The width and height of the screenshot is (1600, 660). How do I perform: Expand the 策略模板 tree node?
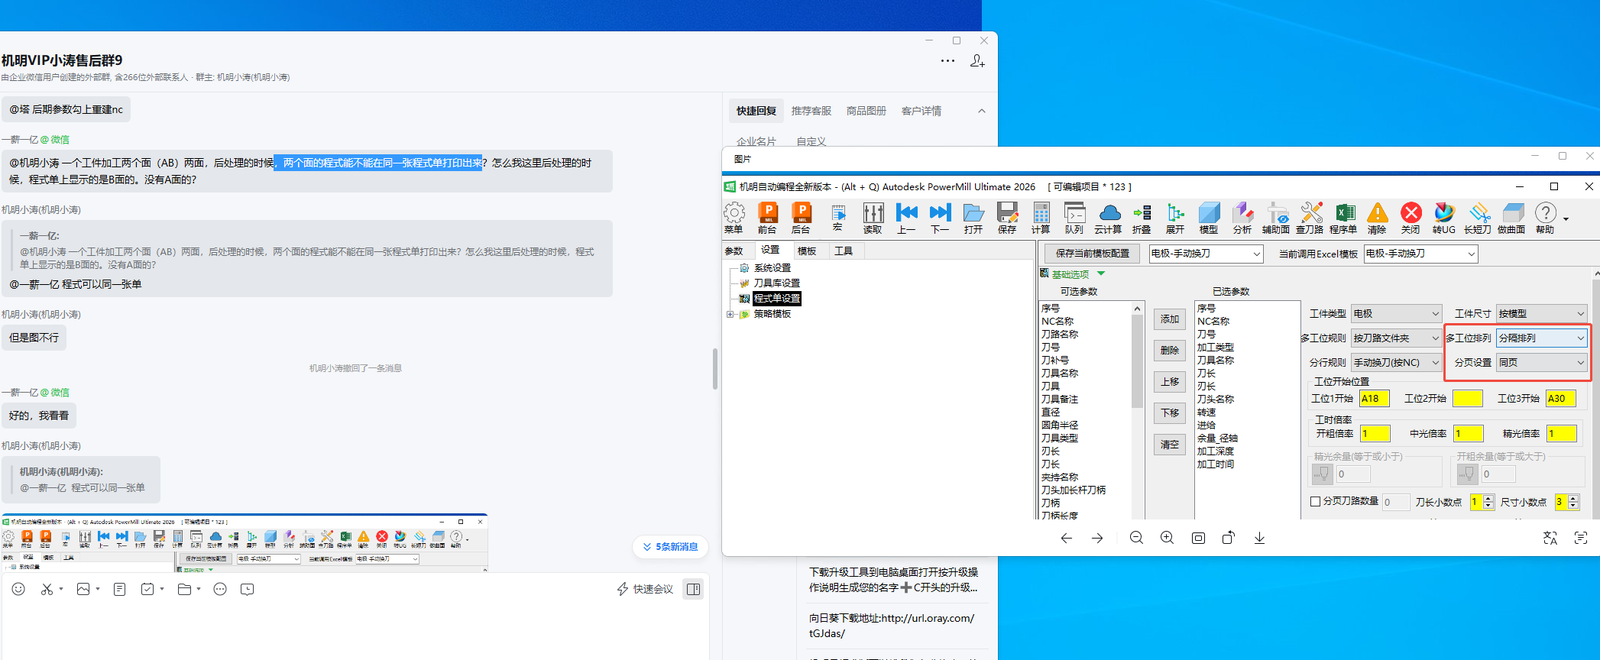coord(730,314)
